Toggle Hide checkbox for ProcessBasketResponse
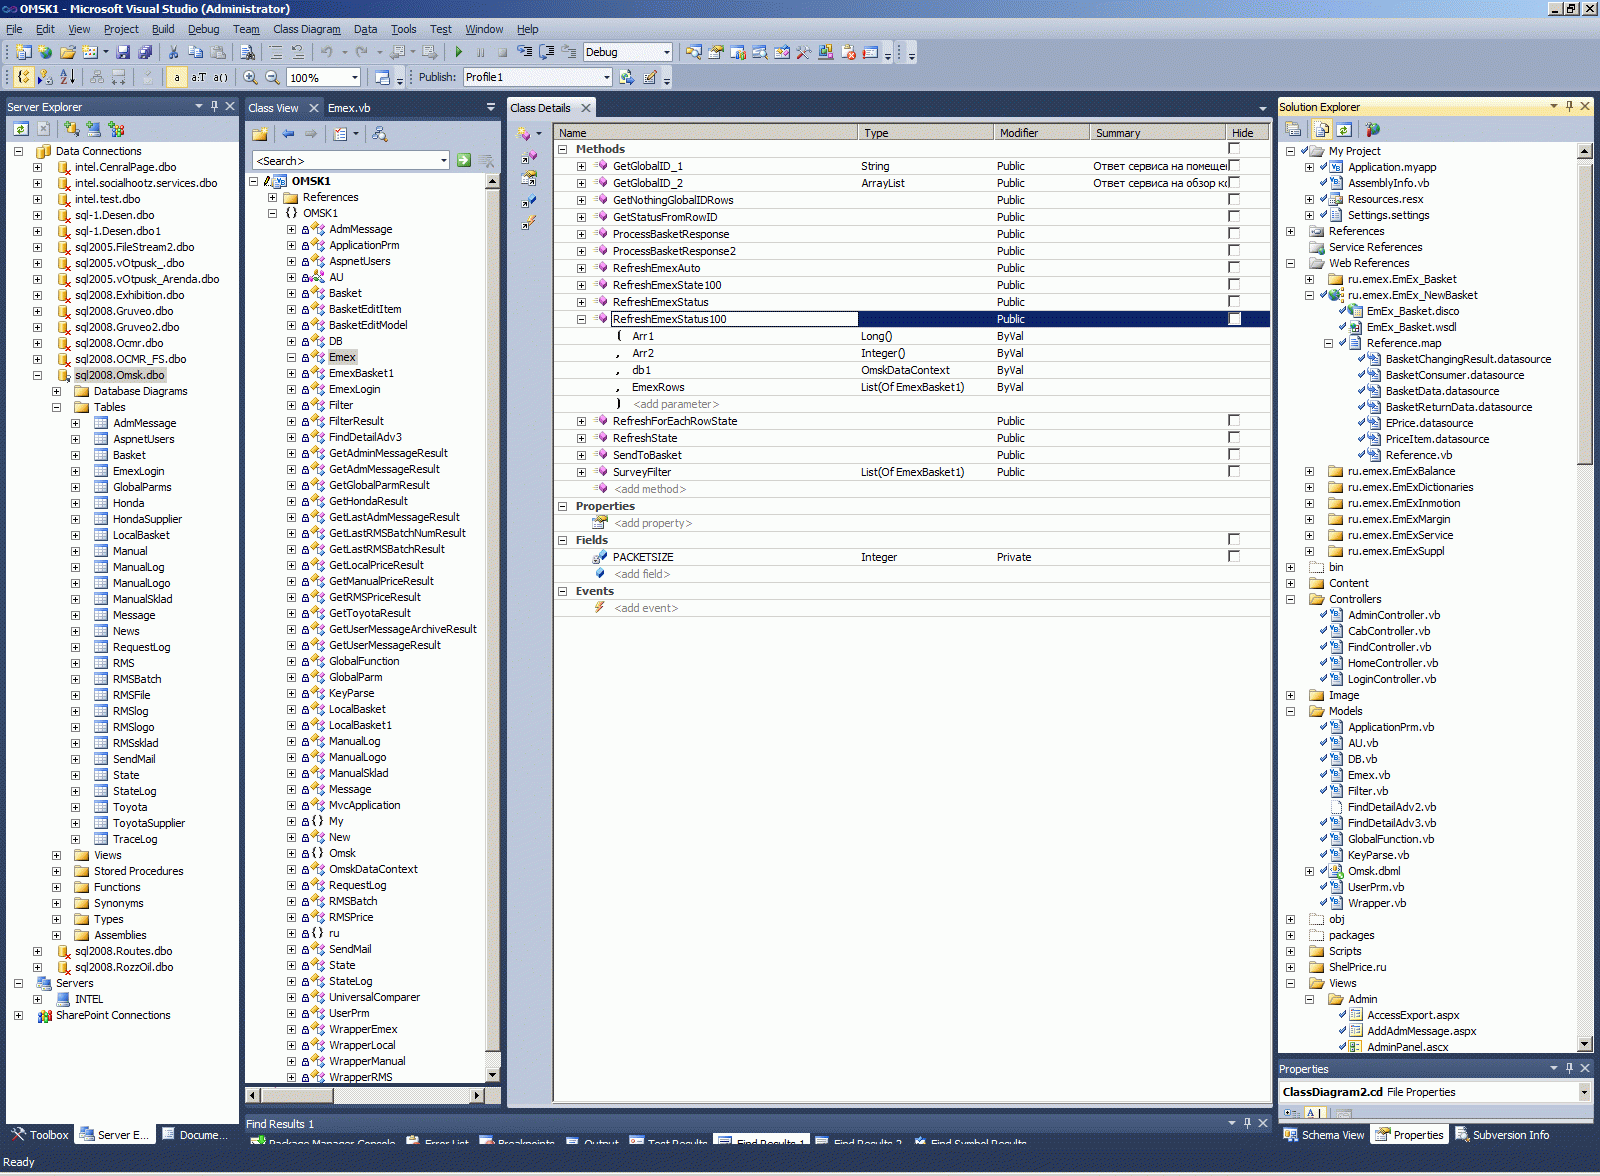The height and width of the screenshot is (1176, 1600). pos(1234,234)
